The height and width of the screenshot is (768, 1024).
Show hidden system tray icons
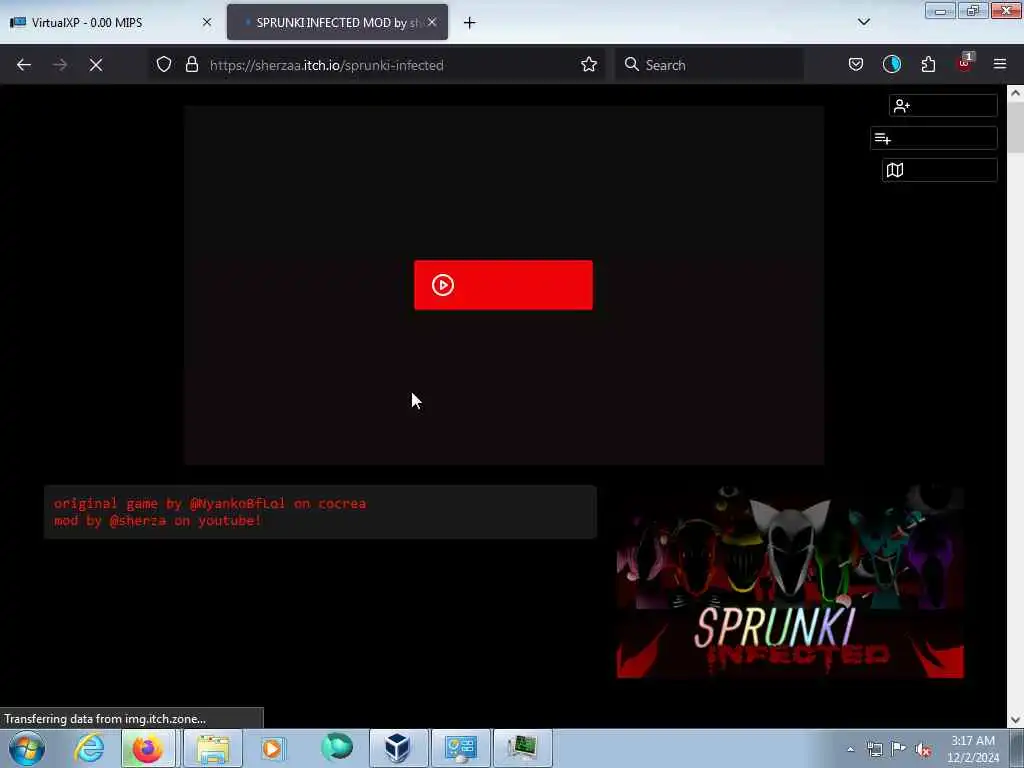pos(850,749)
